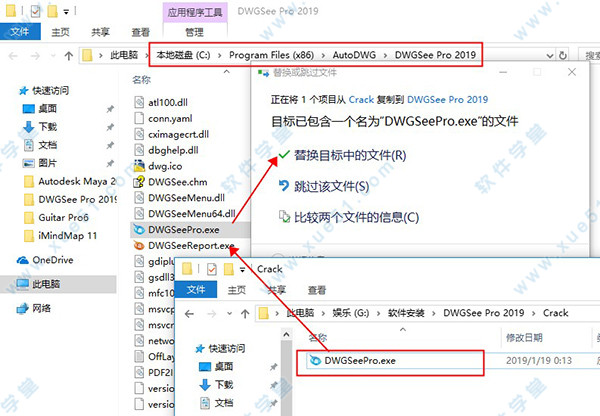Click 软件安装 breadcrumb in Crack window
This screenshot has height=416, width=600.
coord(406,313)
